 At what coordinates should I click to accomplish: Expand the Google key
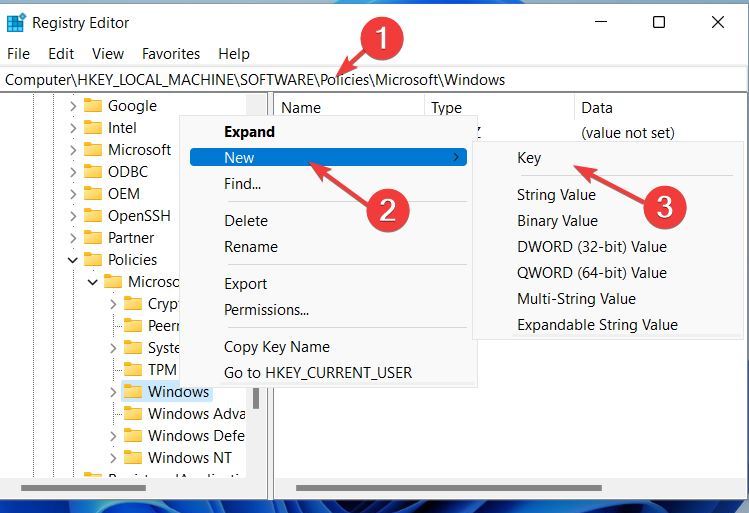coord(73,106)
